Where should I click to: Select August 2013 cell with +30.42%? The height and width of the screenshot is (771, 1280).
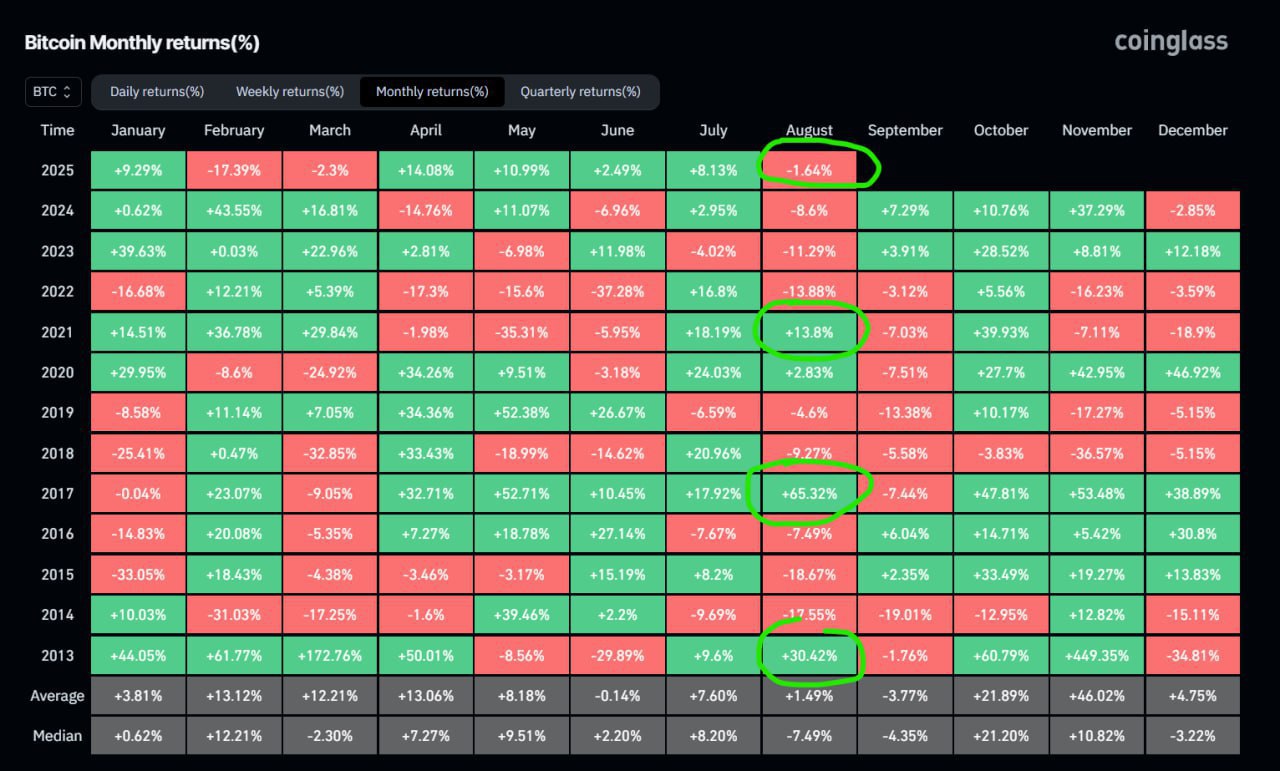click(809, 656)
